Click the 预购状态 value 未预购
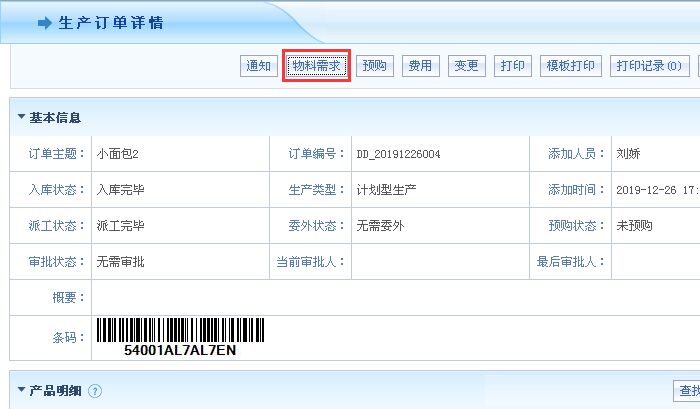Viewport: 700px width, 409px height. pyautogui.click(x=634, y=226)
